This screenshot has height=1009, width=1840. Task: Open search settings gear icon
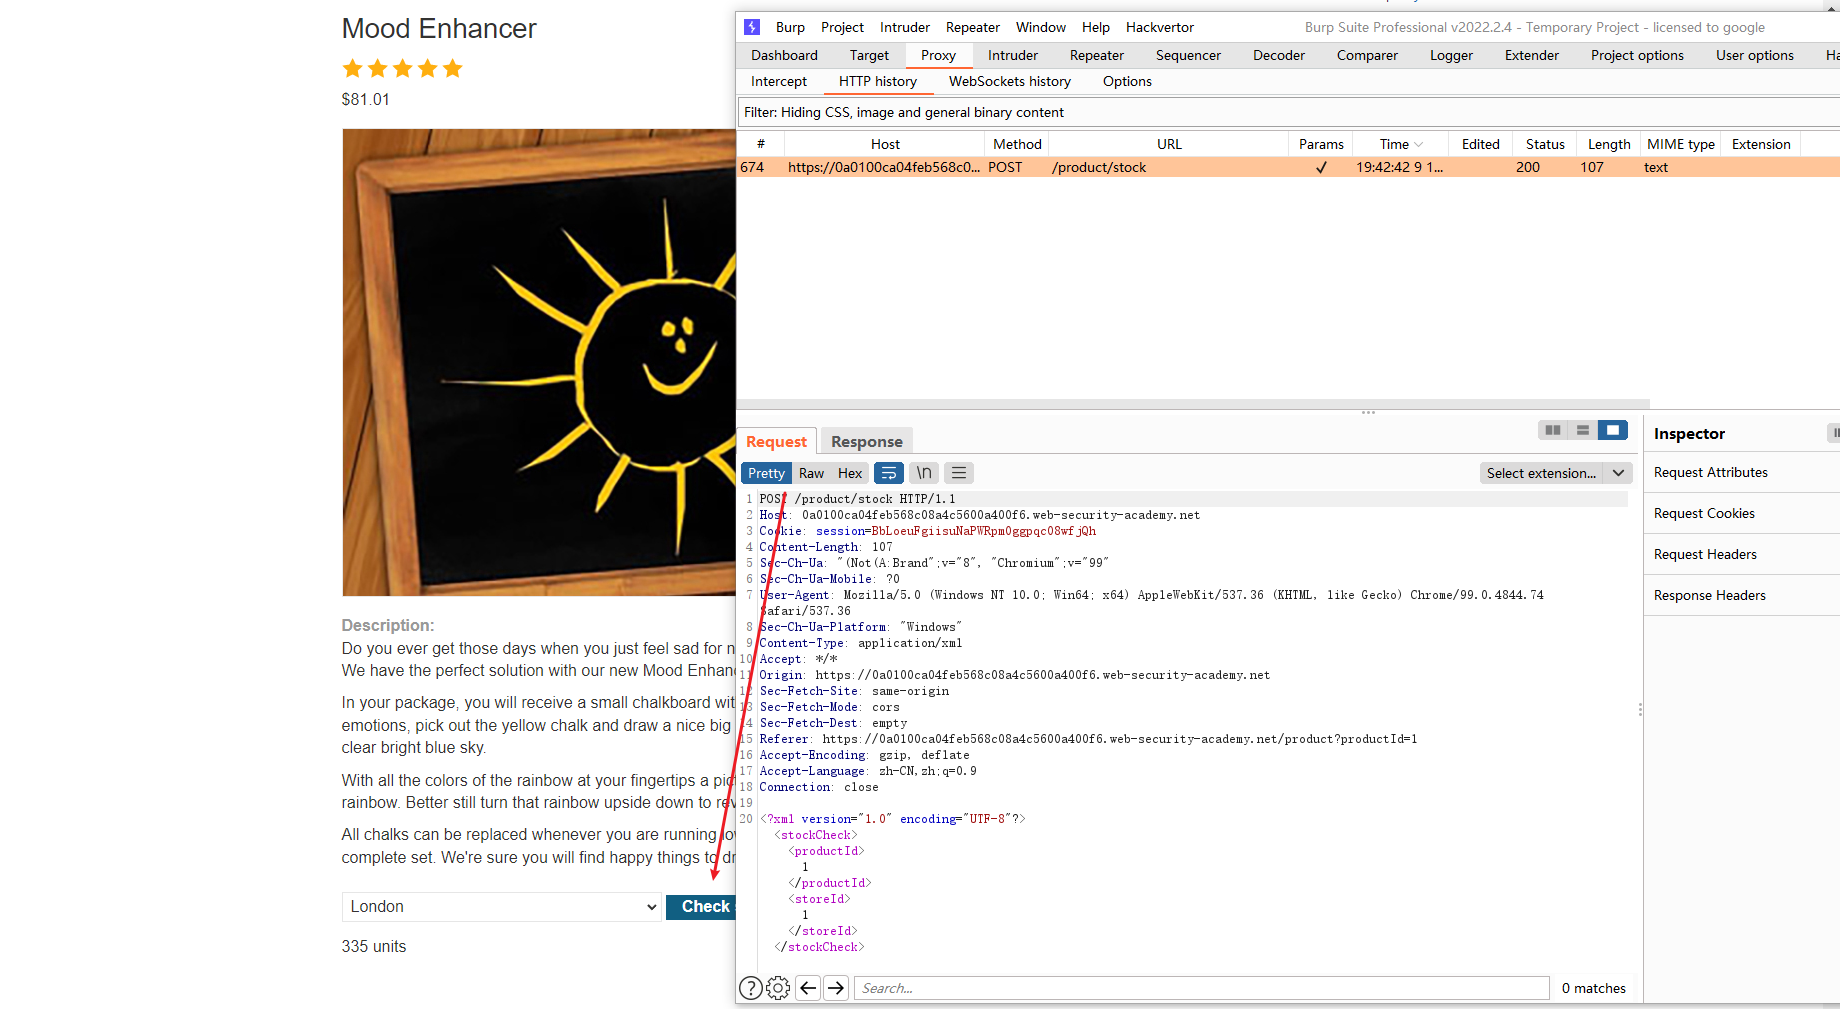point(778,988)
